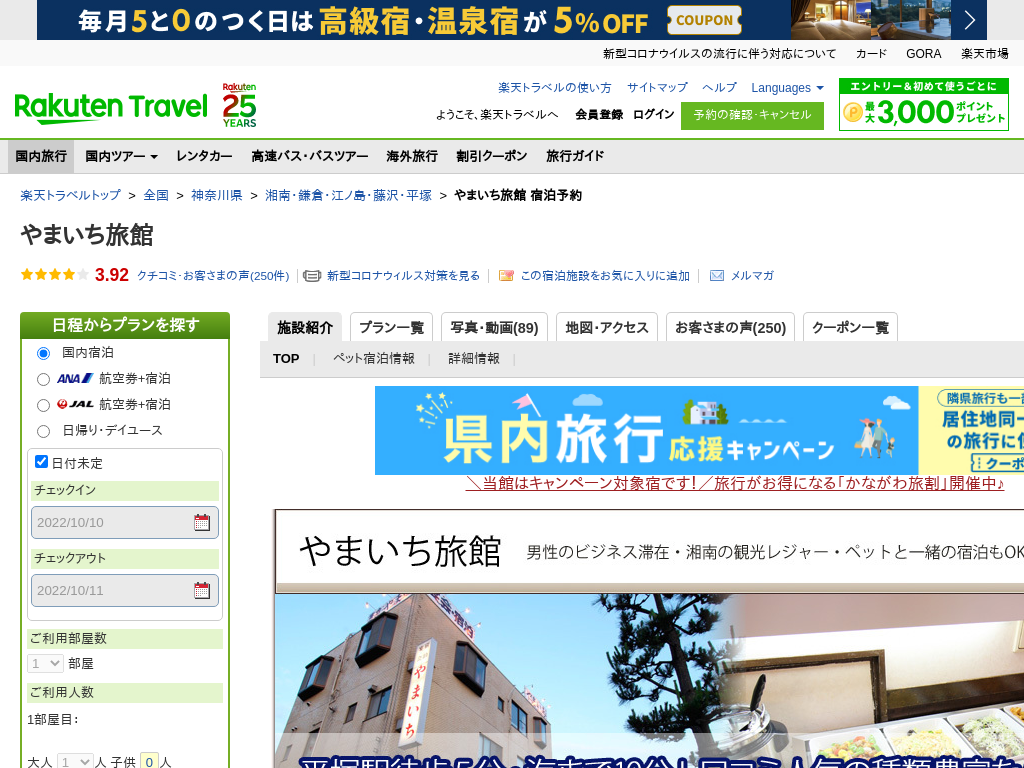Click この宿泊施設をお気に入りに追加 link
This screenshot has width=1024, height=768.
pyautogui.click(x=605, y=276)
